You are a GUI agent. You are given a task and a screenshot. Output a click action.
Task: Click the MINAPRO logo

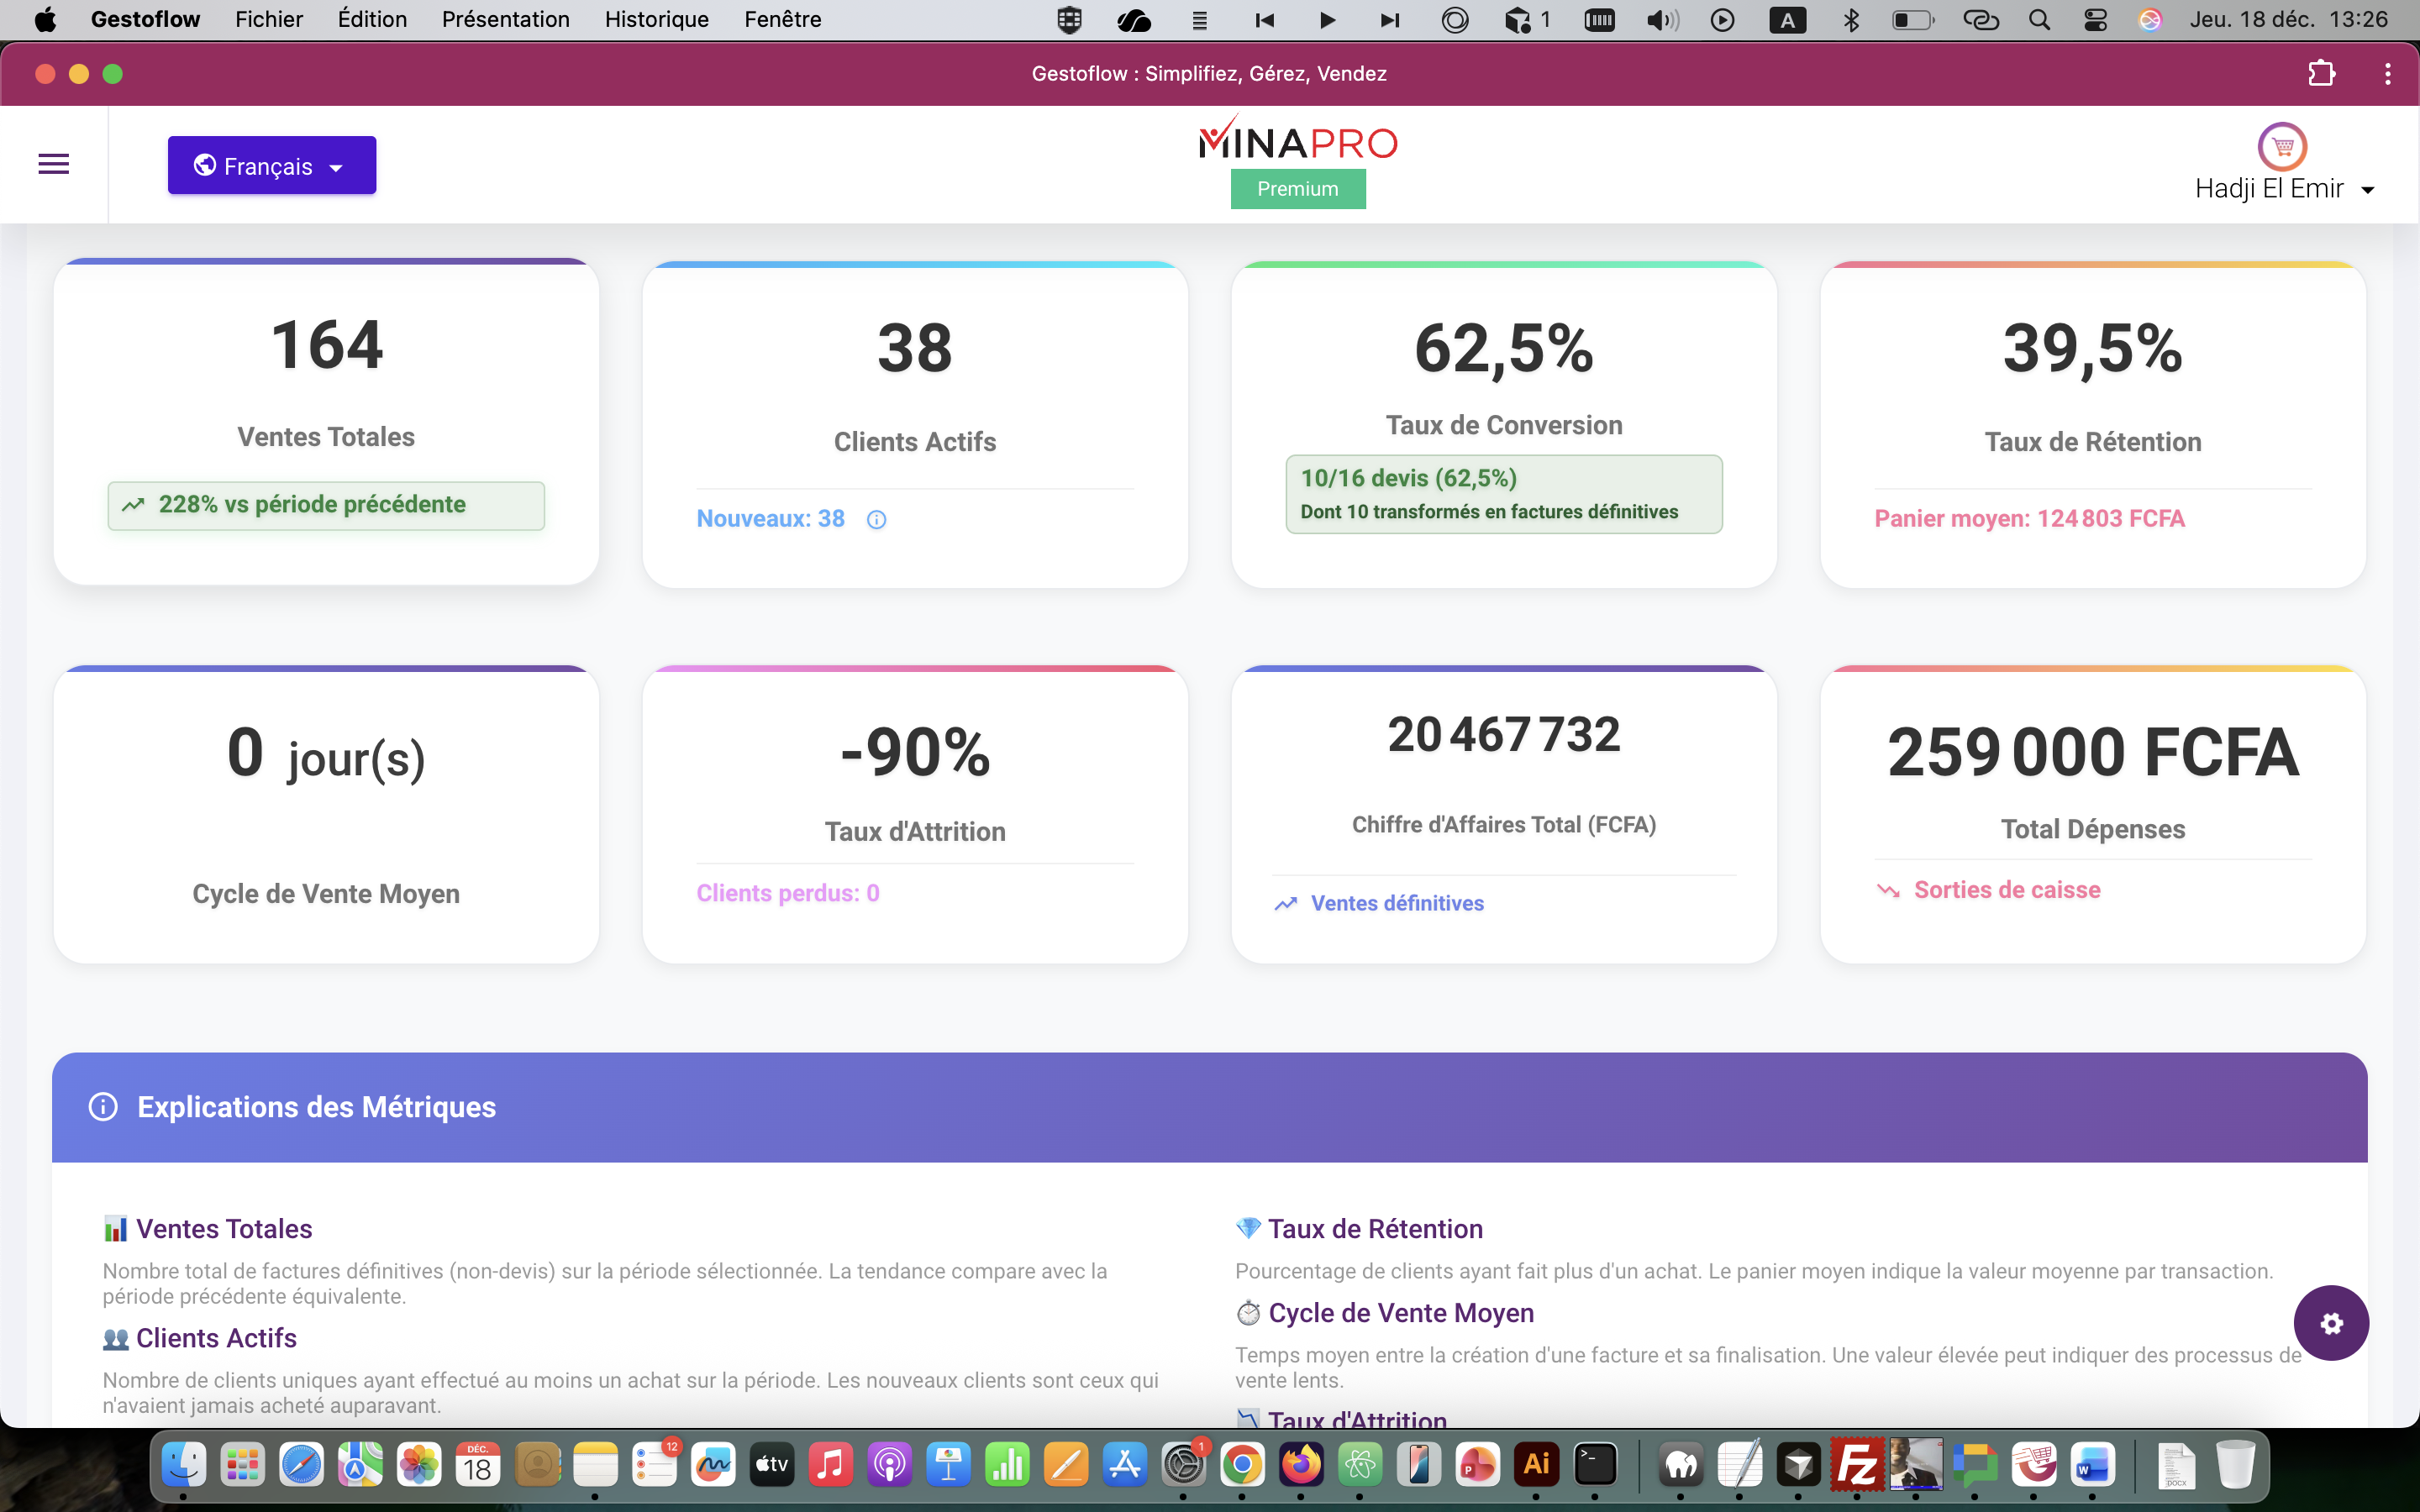[x=1297, y=142]
